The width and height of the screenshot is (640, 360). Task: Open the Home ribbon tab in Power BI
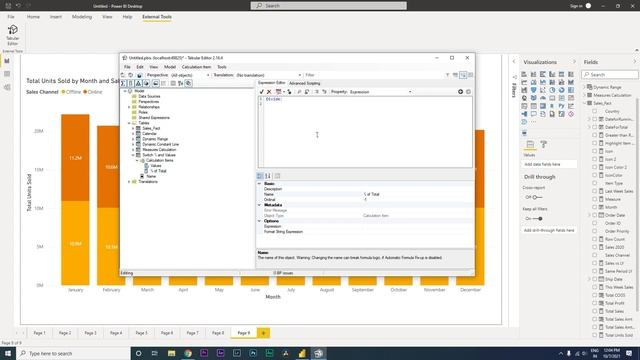click(x=33, y=17)
